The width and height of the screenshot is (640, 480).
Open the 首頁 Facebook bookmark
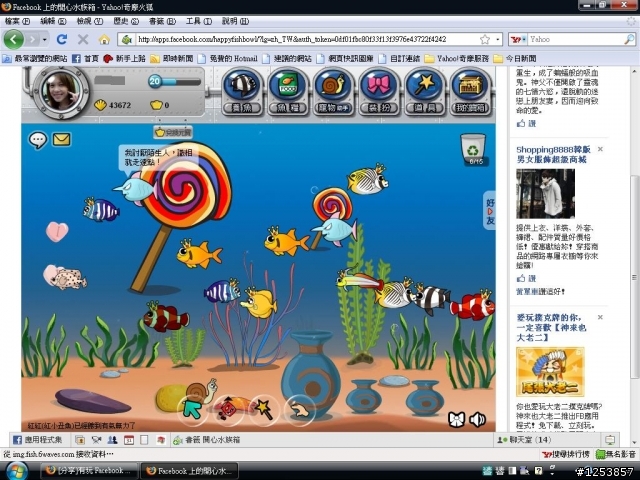[x=86, y=59]
